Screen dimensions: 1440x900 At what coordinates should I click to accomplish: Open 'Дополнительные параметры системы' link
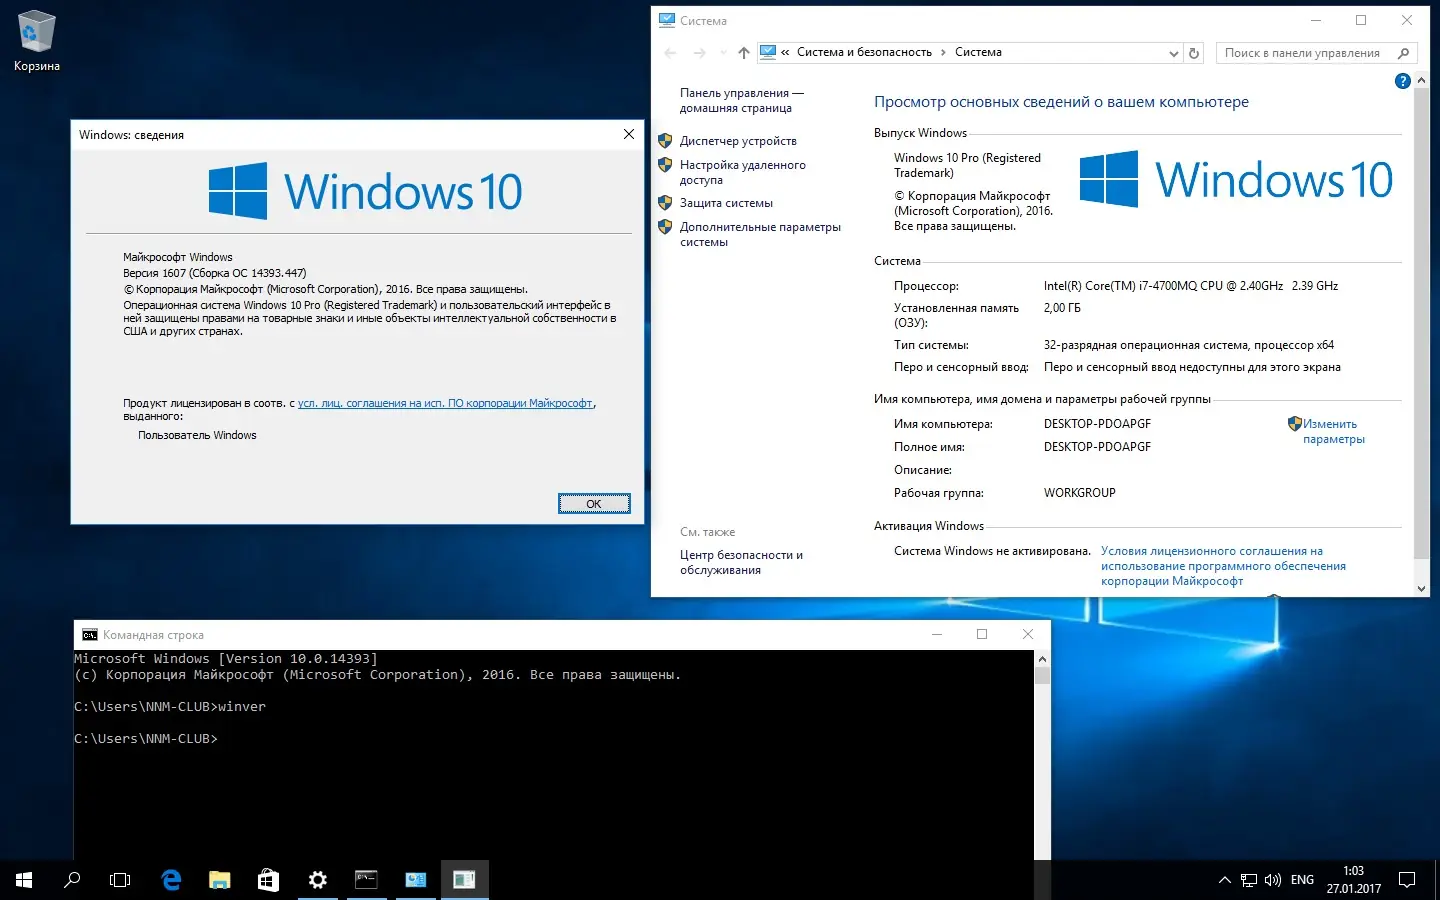click(760, 234)
